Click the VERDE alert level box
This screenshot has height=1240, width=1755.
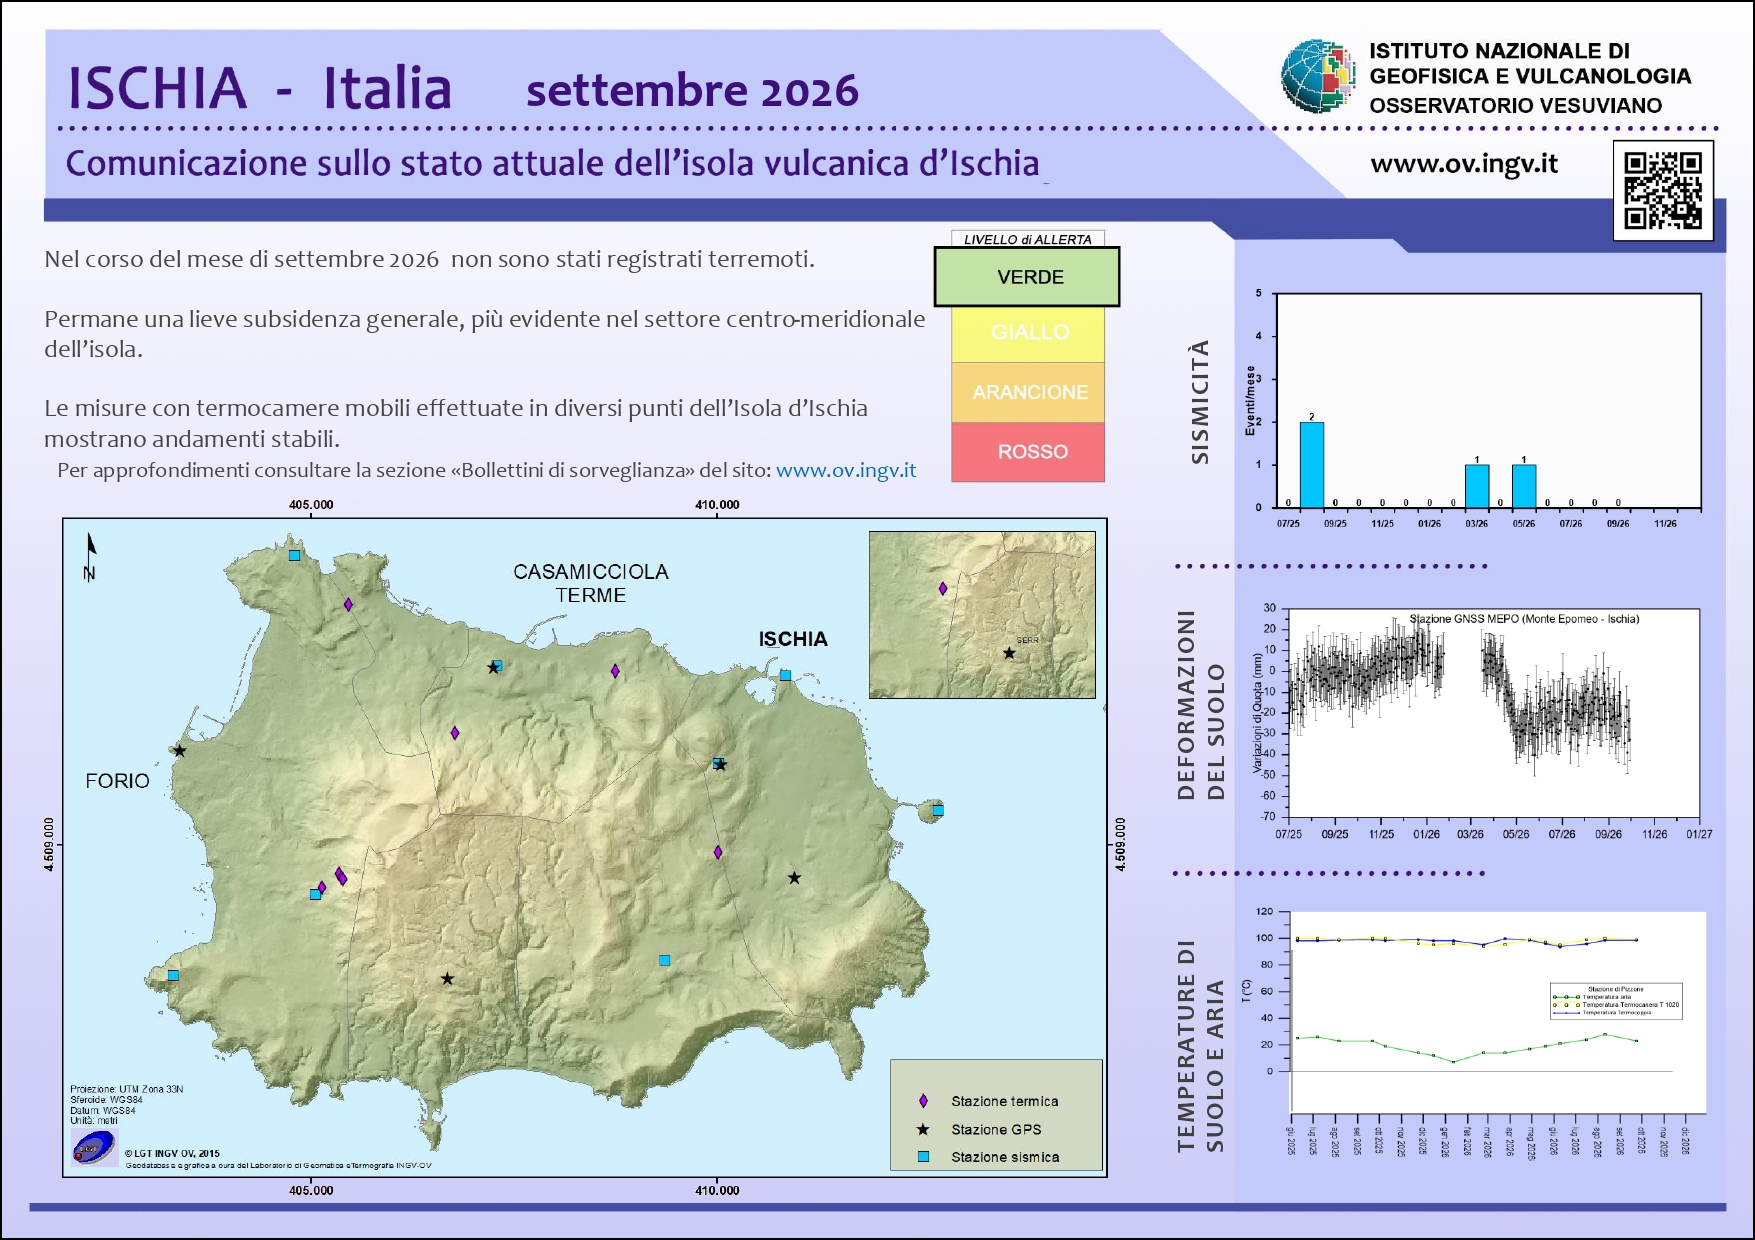[x=1027, y=277]
